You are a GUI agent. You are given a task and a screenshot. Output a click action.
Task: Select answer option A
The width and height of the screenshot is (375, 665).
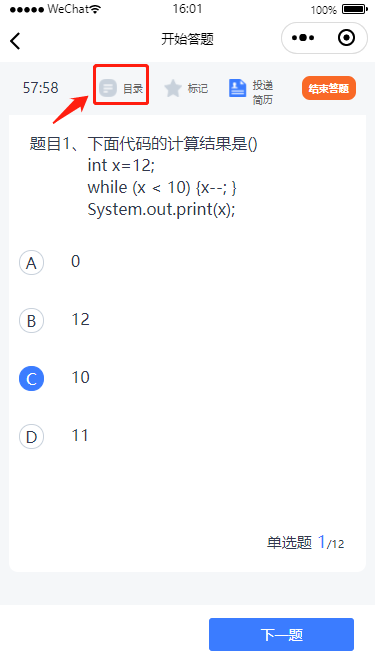point(31,263)
